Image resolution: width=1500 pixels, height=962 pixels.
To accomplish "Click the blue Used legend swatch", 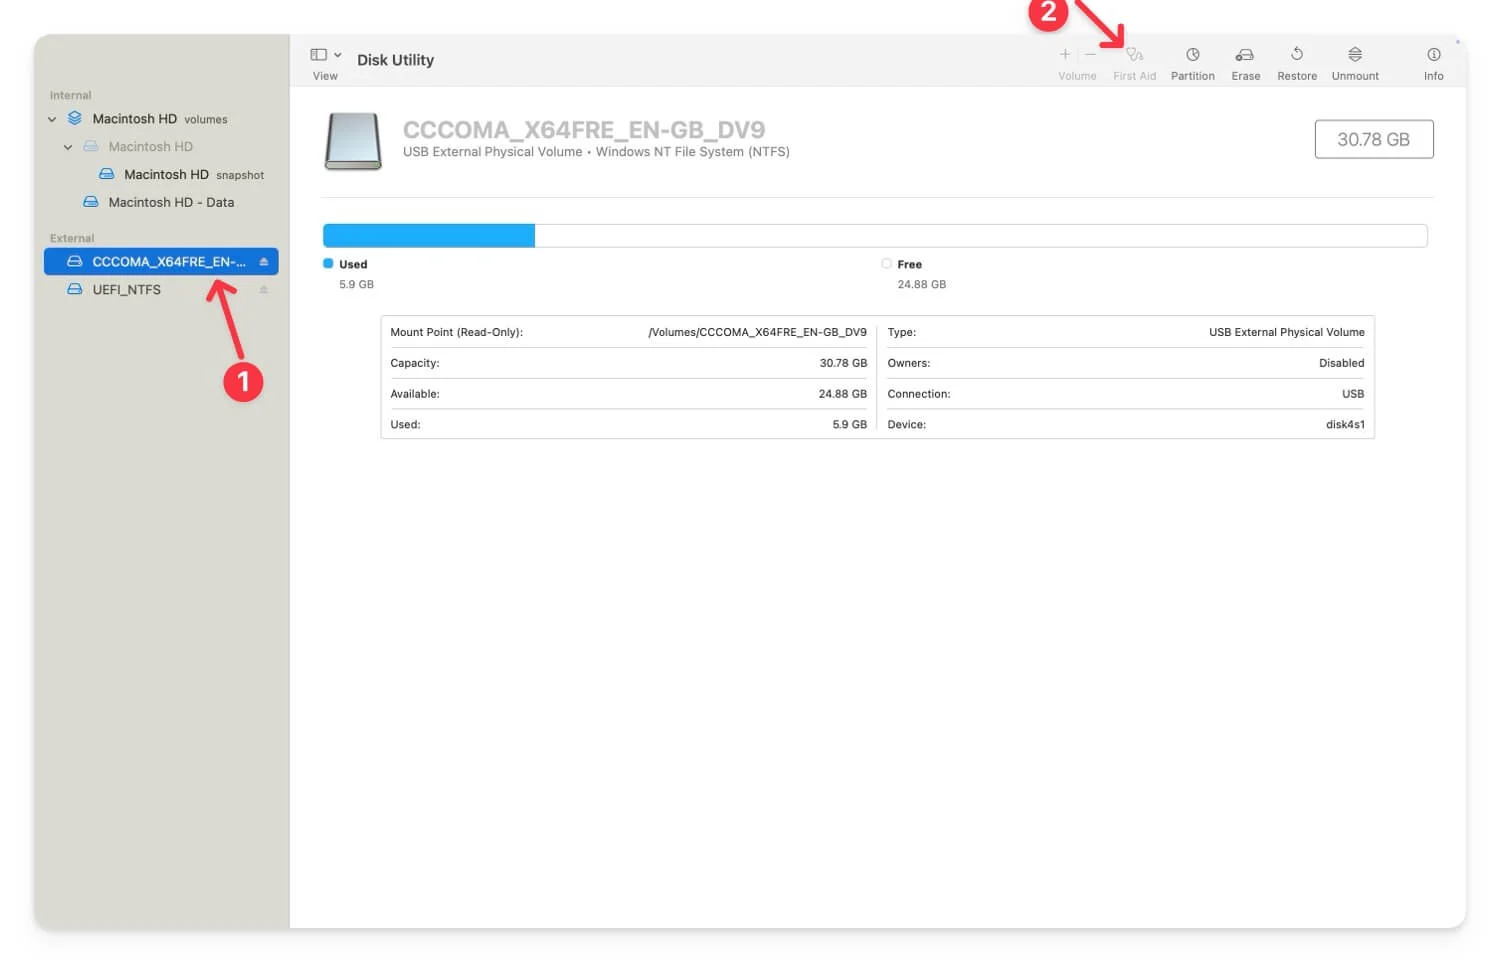I will click(x=328, y=264).
